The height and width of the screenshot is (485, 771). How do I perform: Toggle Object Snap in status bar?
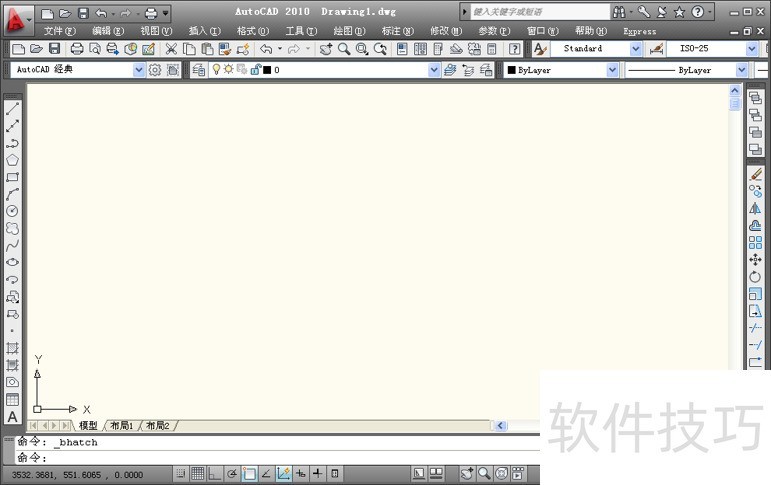click(250, 473)
